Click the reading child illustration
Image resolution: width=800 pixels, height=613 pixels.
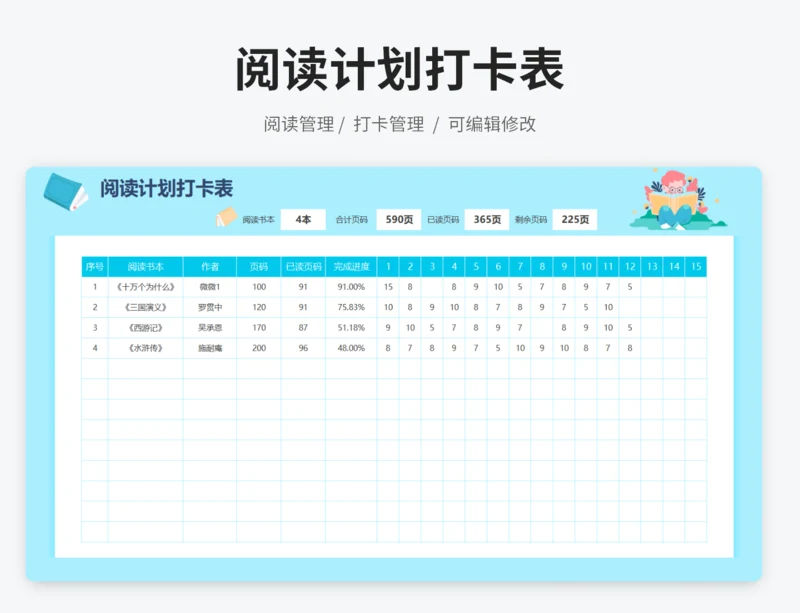pyautogui.click(x=676, y=200)
